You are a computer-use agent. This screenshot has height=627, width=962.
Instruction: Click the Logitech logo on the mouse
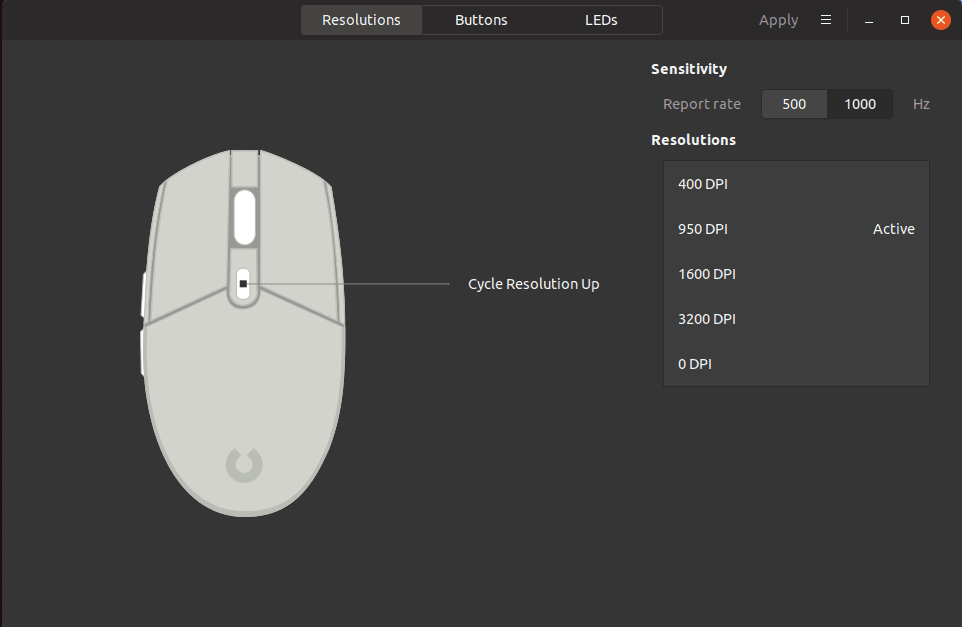coord(244,463)
